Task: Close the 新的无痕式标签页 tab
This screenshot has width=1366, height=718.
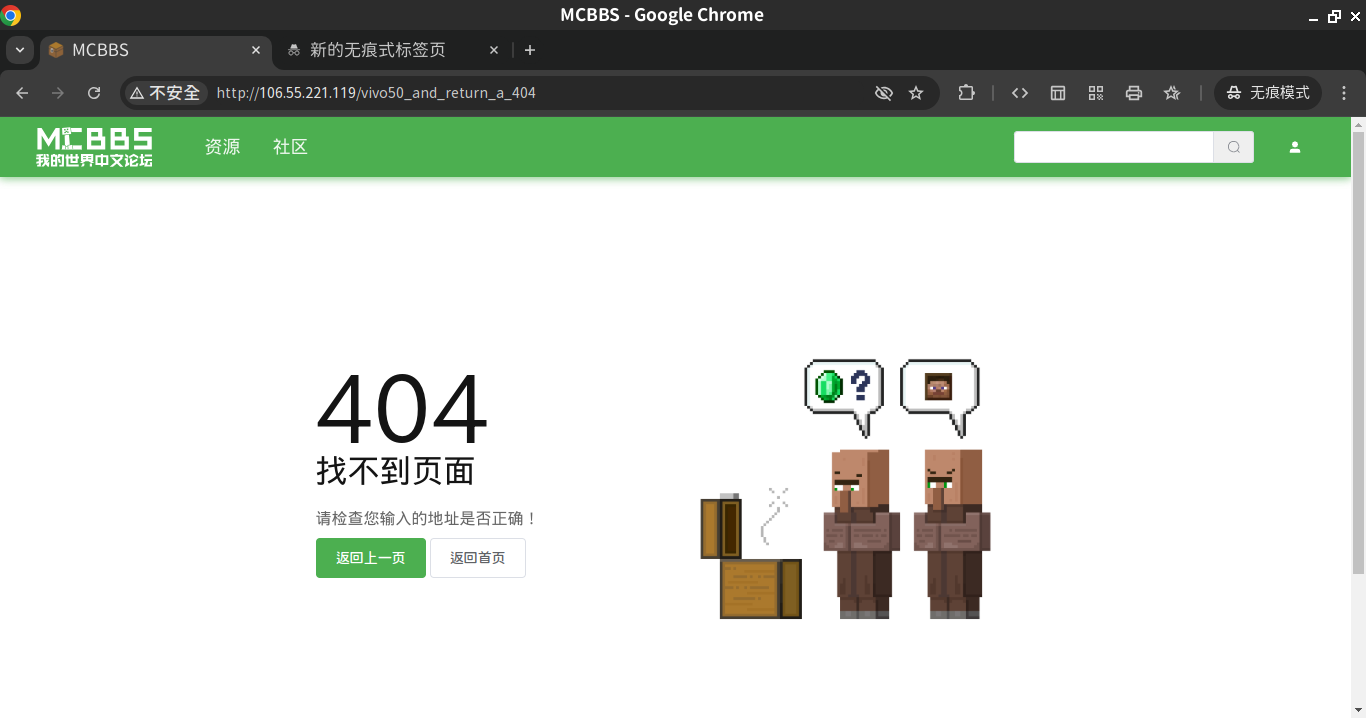Action: 494,50
